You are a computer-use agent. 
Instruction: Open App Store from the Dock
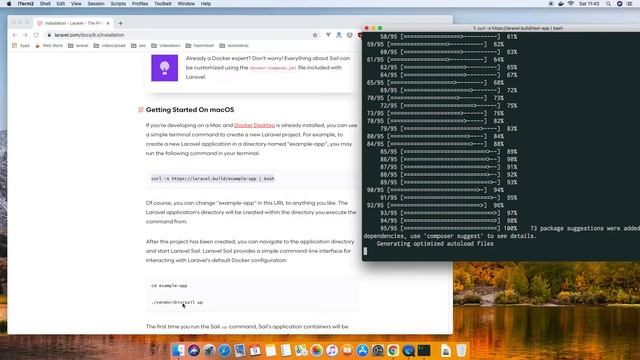362,350
